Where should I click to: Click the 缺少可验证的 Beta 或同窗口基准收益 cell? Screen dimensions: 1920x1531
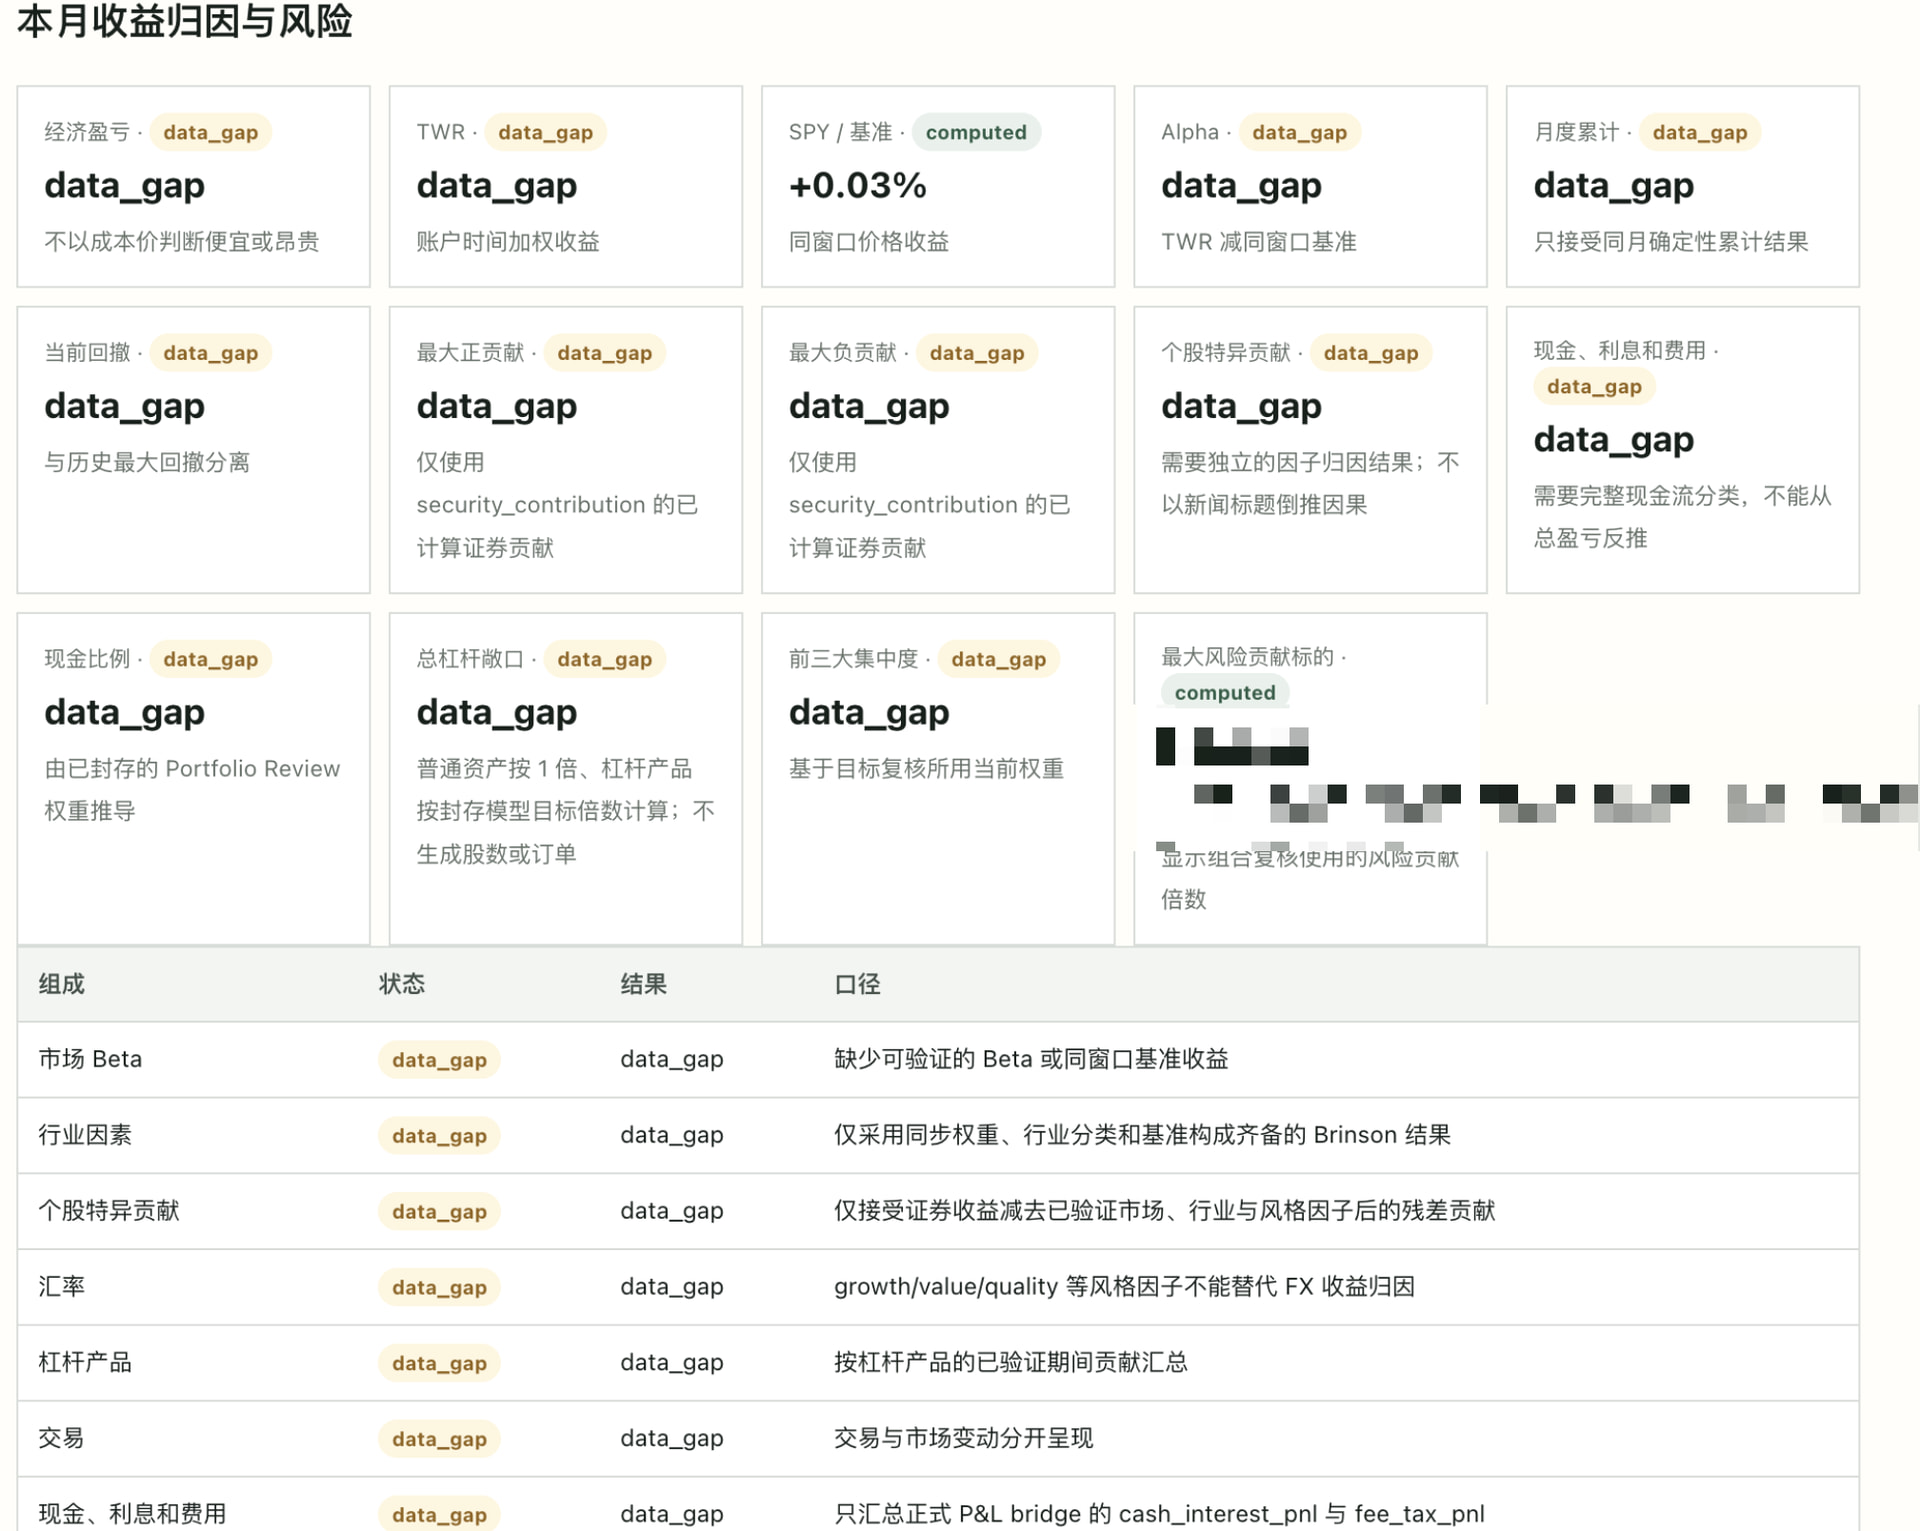point(1031,1059)
